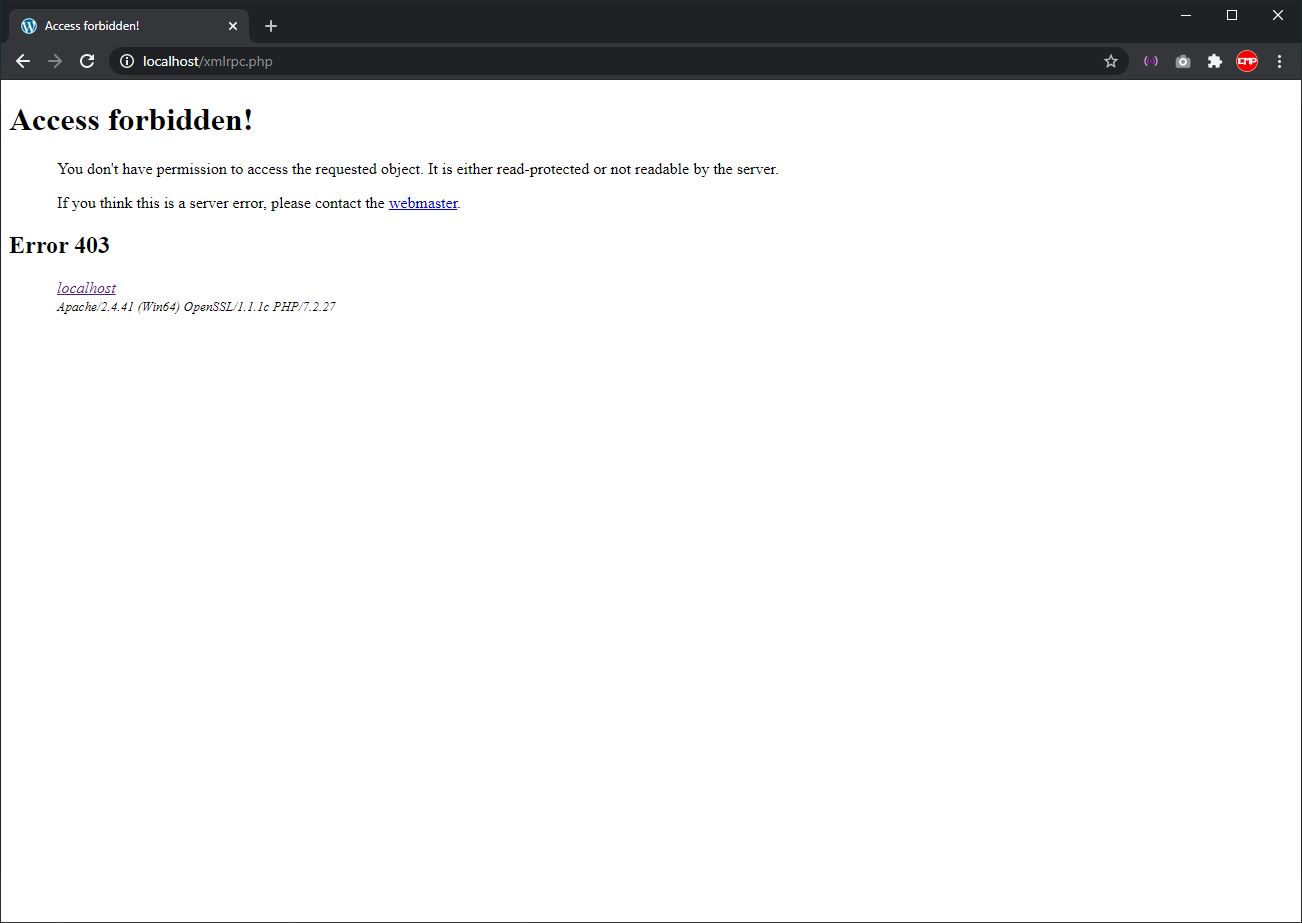
Task: Open the purple broadcast extension icon
Action: click(1151, 61)
